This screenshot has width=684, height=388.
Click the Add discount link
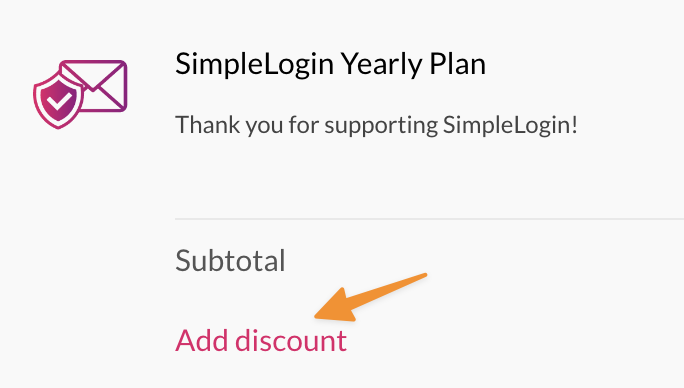261,340
